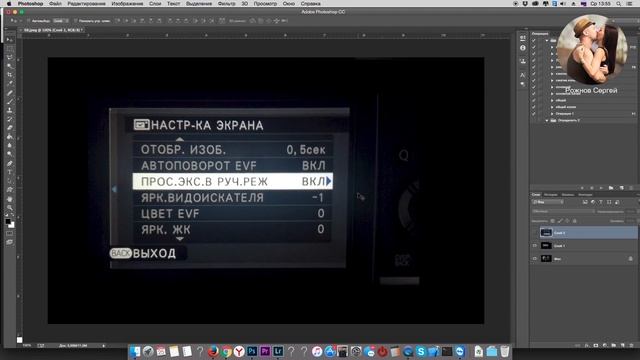Expand the Операция 1 action

pyautogui.click(x=552, y=113)
